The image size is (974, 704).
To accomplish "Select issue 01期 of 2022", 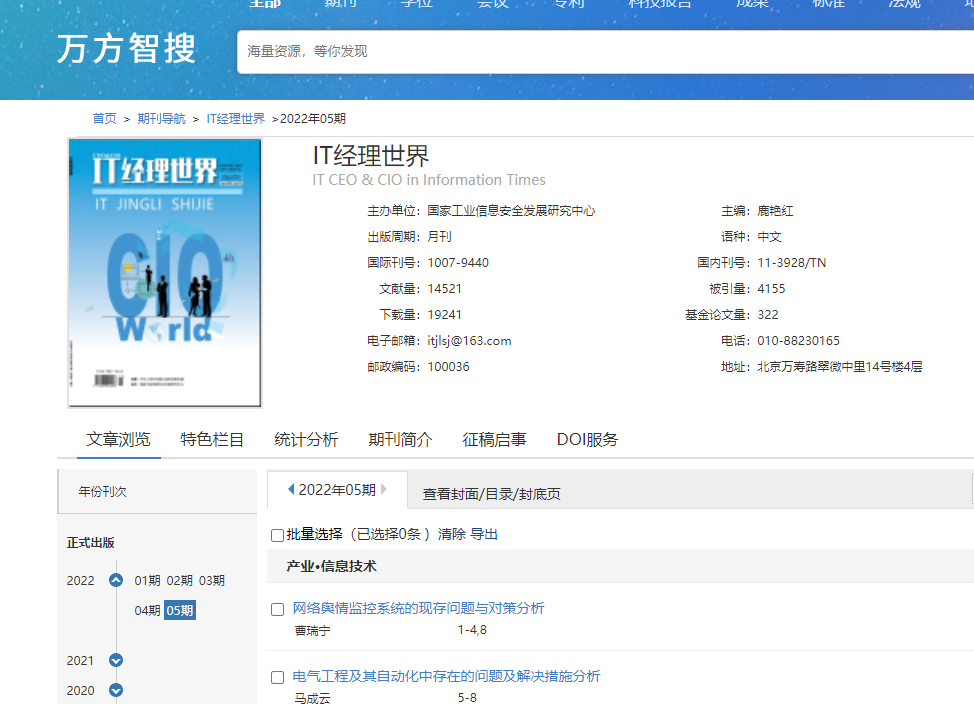I will coord(147,580).
